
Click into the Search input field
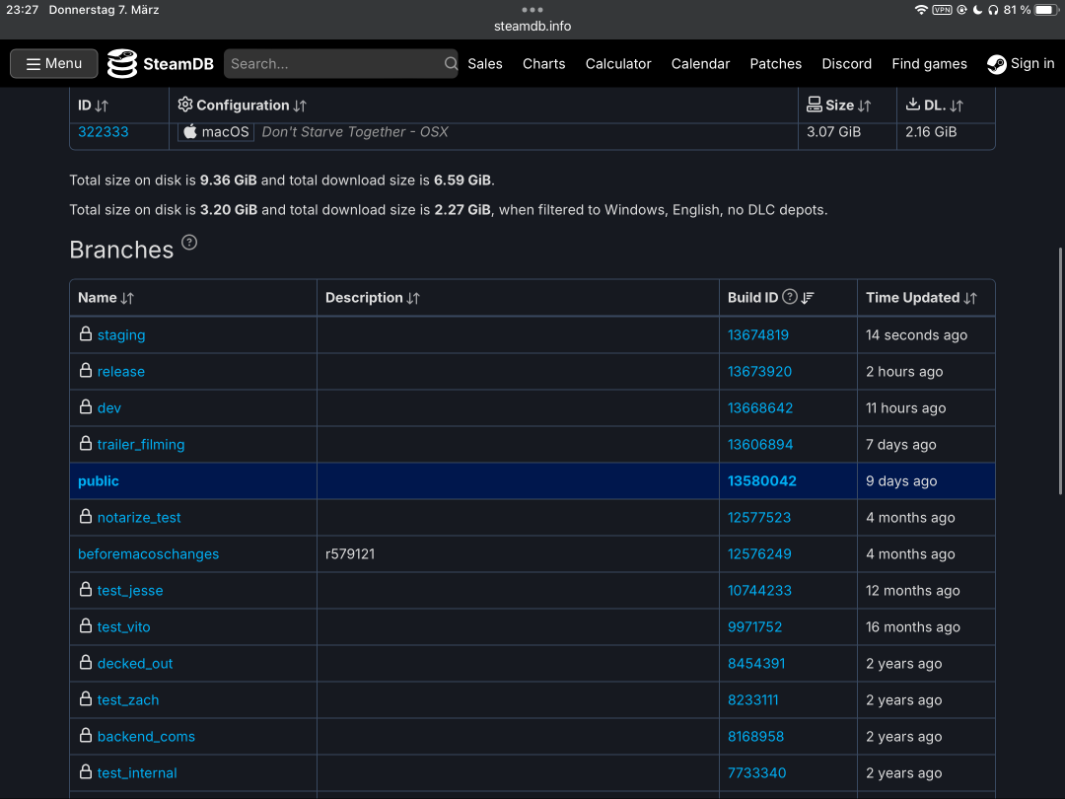[x=333, y=64]
